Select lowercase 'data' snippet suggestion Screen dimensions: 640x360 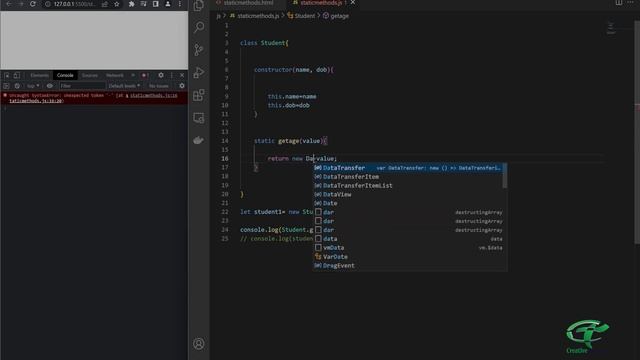click(x=408, y=239)
